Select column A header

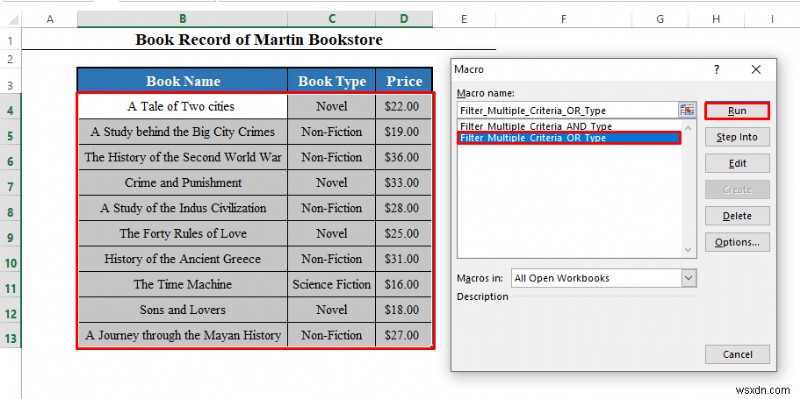coord(50,19)
